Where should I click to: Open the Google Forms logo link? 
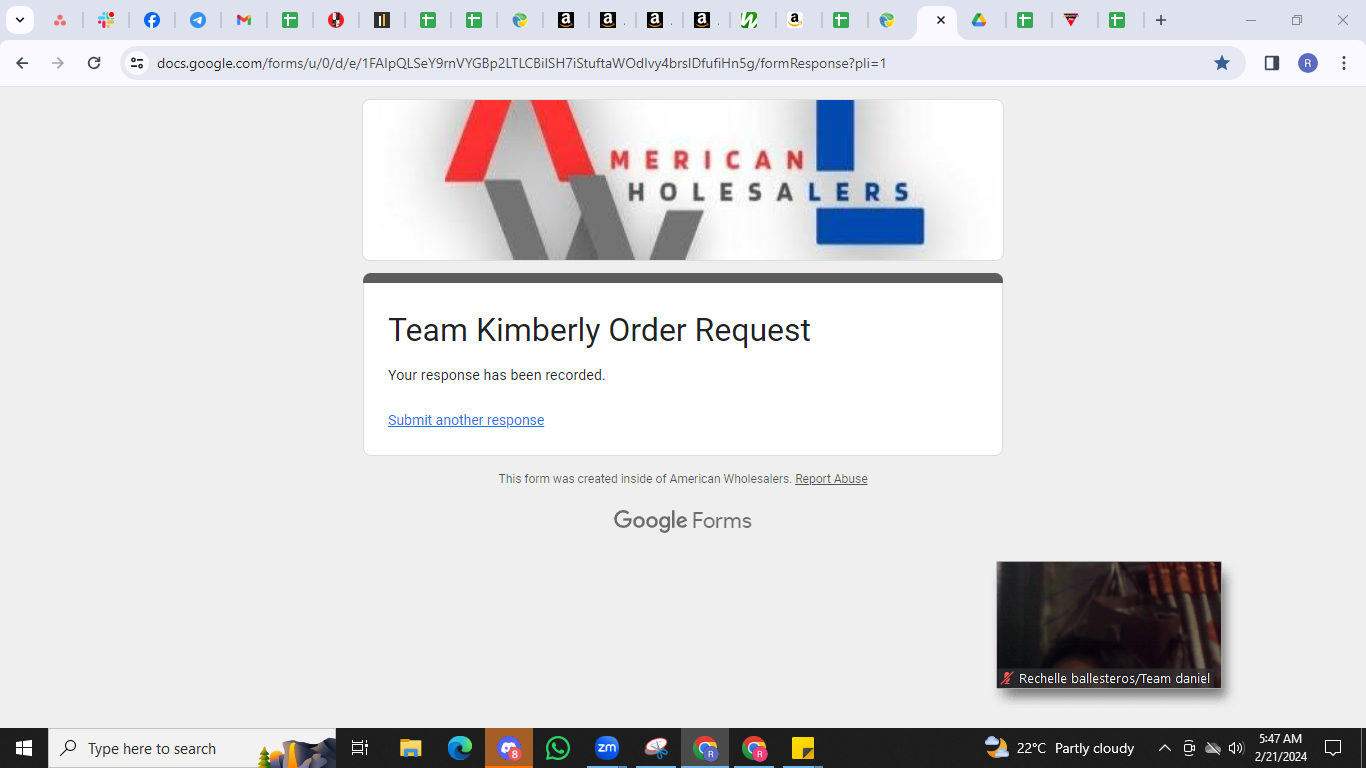coord(683,520)
